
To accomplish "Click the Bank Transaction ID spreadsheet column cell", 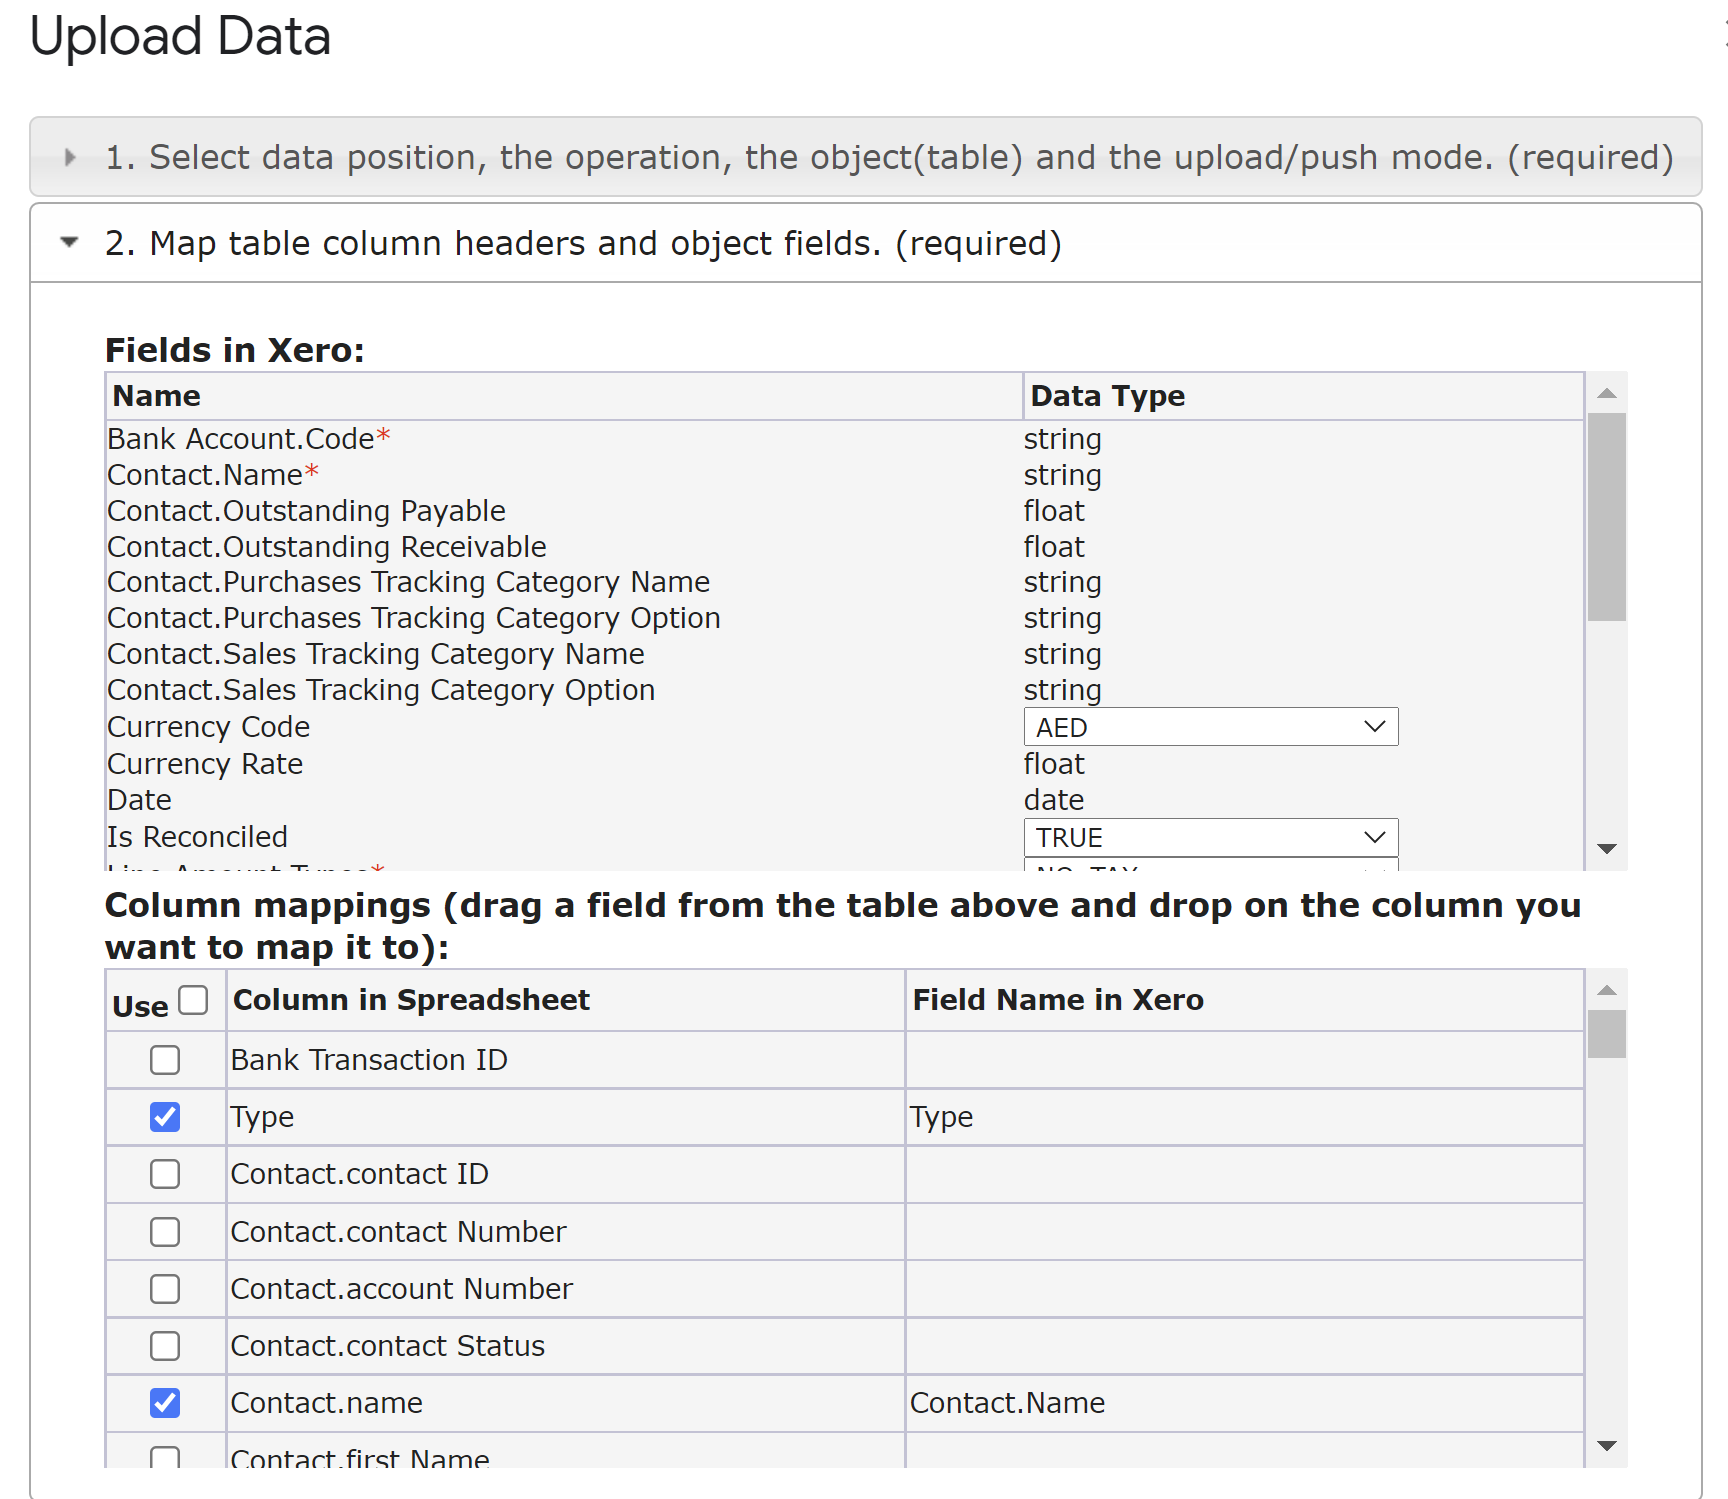I will (x=566, y=1060).
